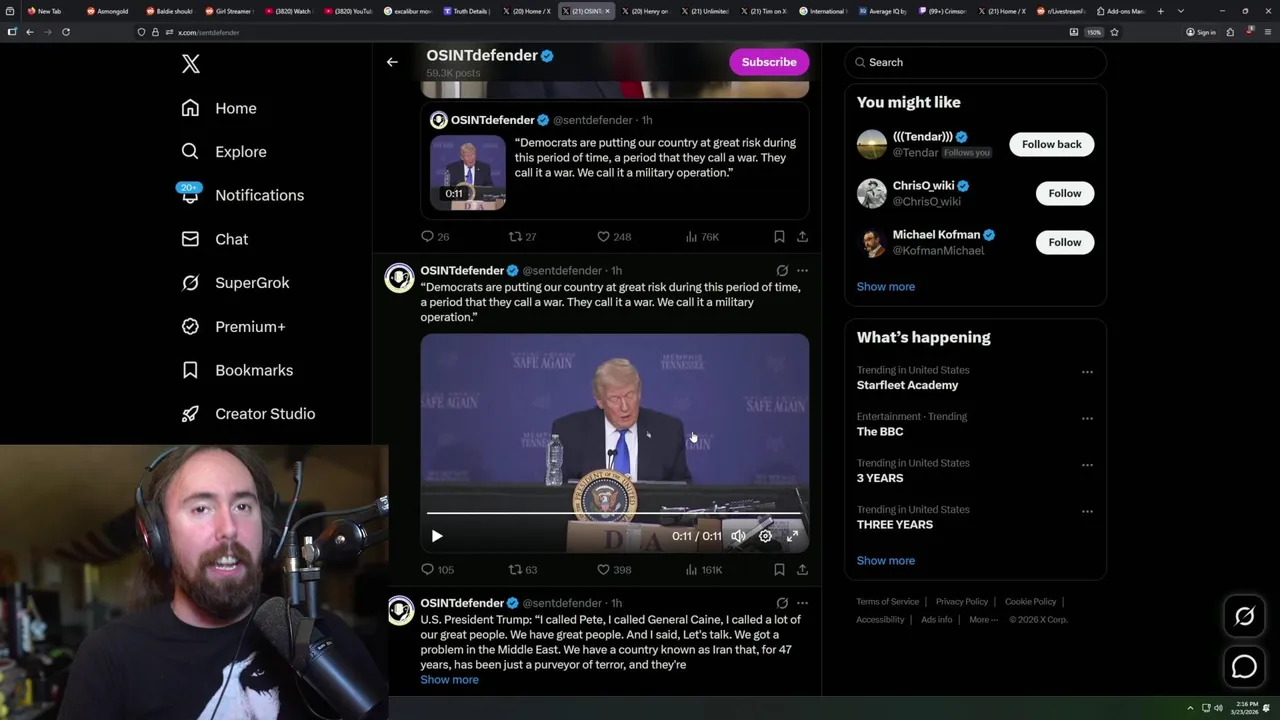
Task: Mute the video volume
Action: pos(738,536)
